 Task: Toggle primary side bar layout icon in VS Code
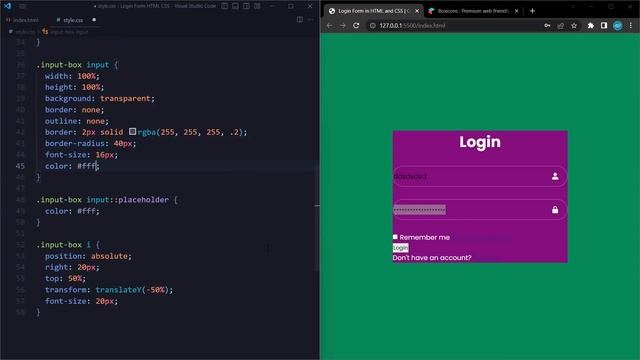point(224,6)
